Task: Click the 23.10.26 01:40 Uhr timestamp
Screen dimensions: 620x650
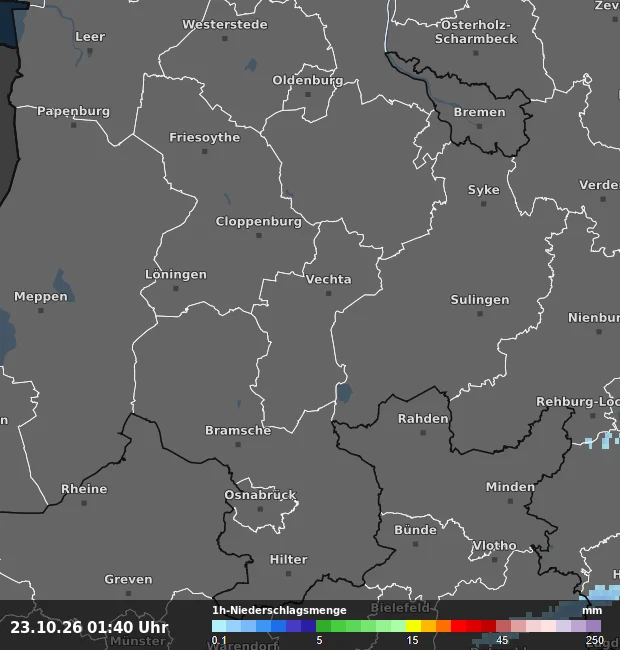Action: click(89, 627)
